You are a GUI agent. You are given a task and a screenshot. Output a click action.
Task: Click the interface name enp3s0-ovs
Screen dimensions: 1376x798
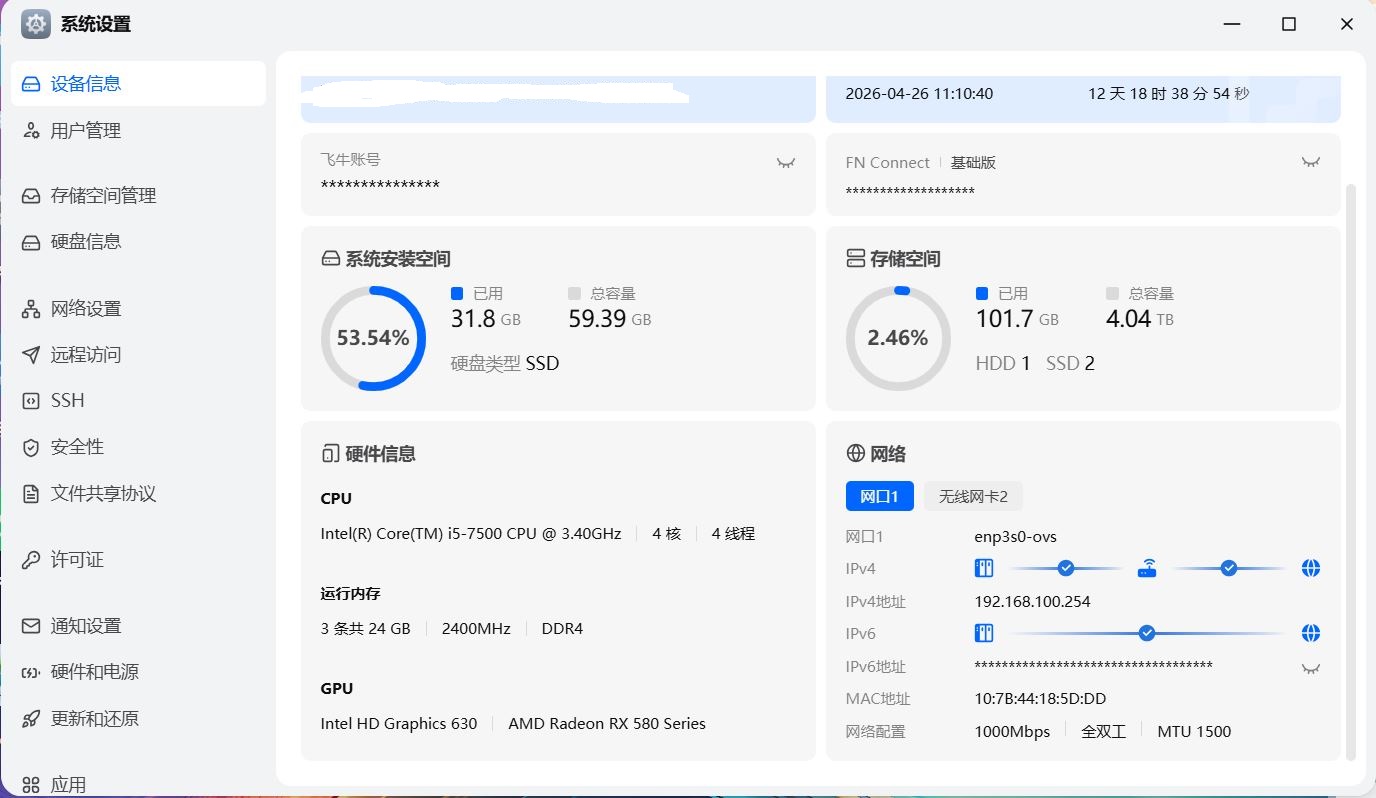click(x=1016, y=537)
